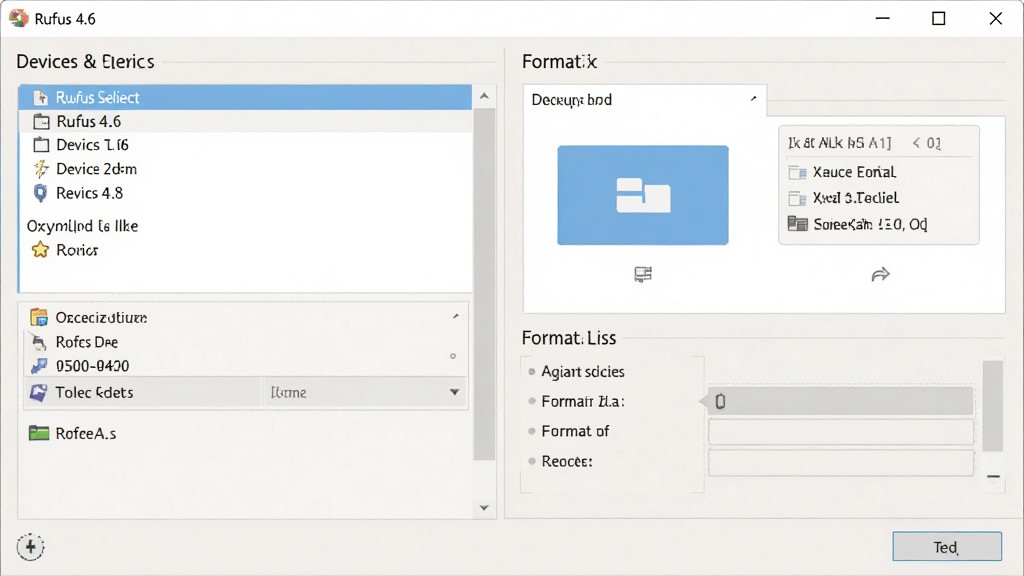The height and width of the screenshot is (576, 1024).
Task: Click the icon beside Rufus 4.6 list row
Action: [x=41, y=121]
